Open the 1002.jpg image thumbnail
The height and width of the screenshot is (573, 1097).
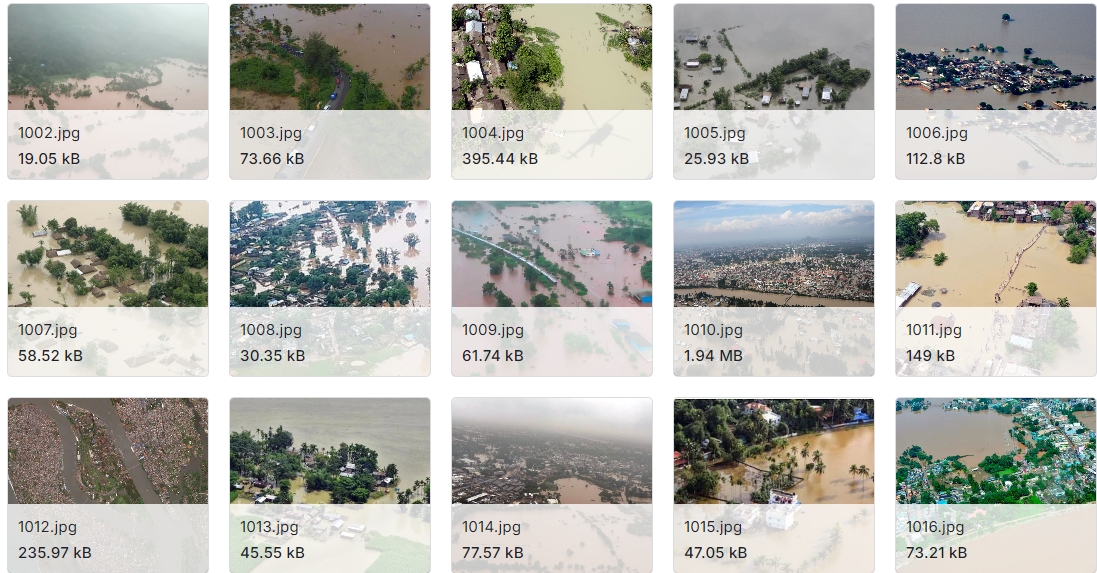[x=108, y=57]
